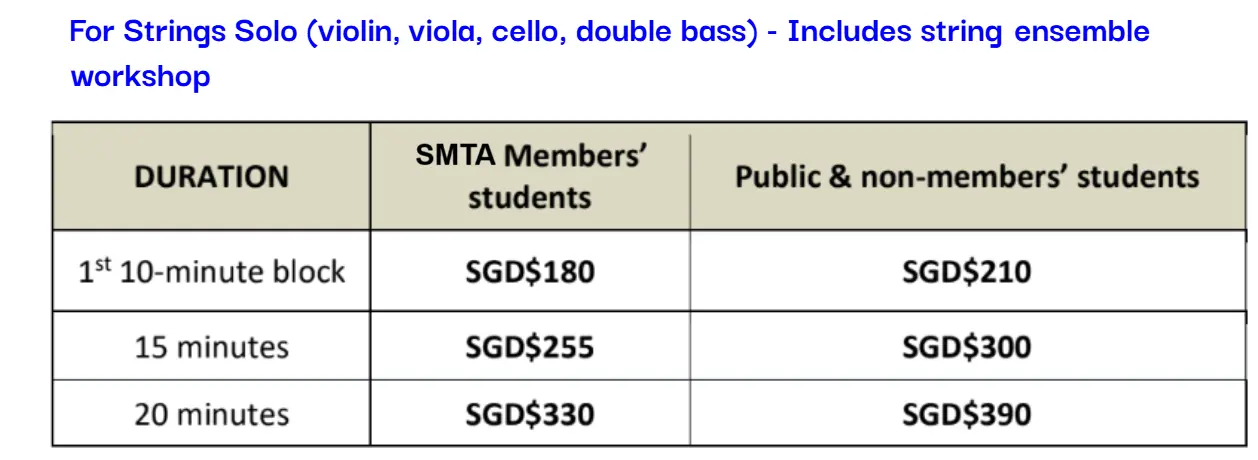The image size is (1258, 460).
Task: Click the word 'minutes' in 15 minutes row
Action: 232,347
